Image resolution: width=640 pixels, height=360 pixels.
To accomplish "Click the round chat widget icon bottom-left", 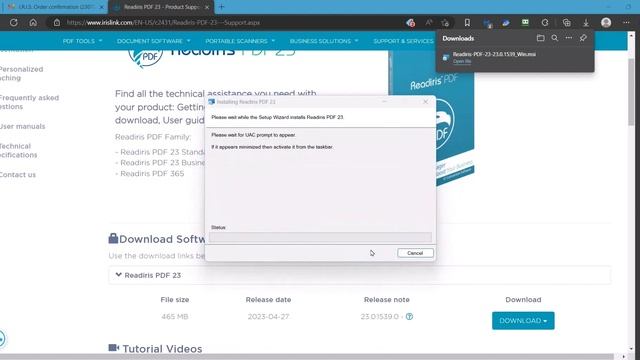I will click(2, 338).
